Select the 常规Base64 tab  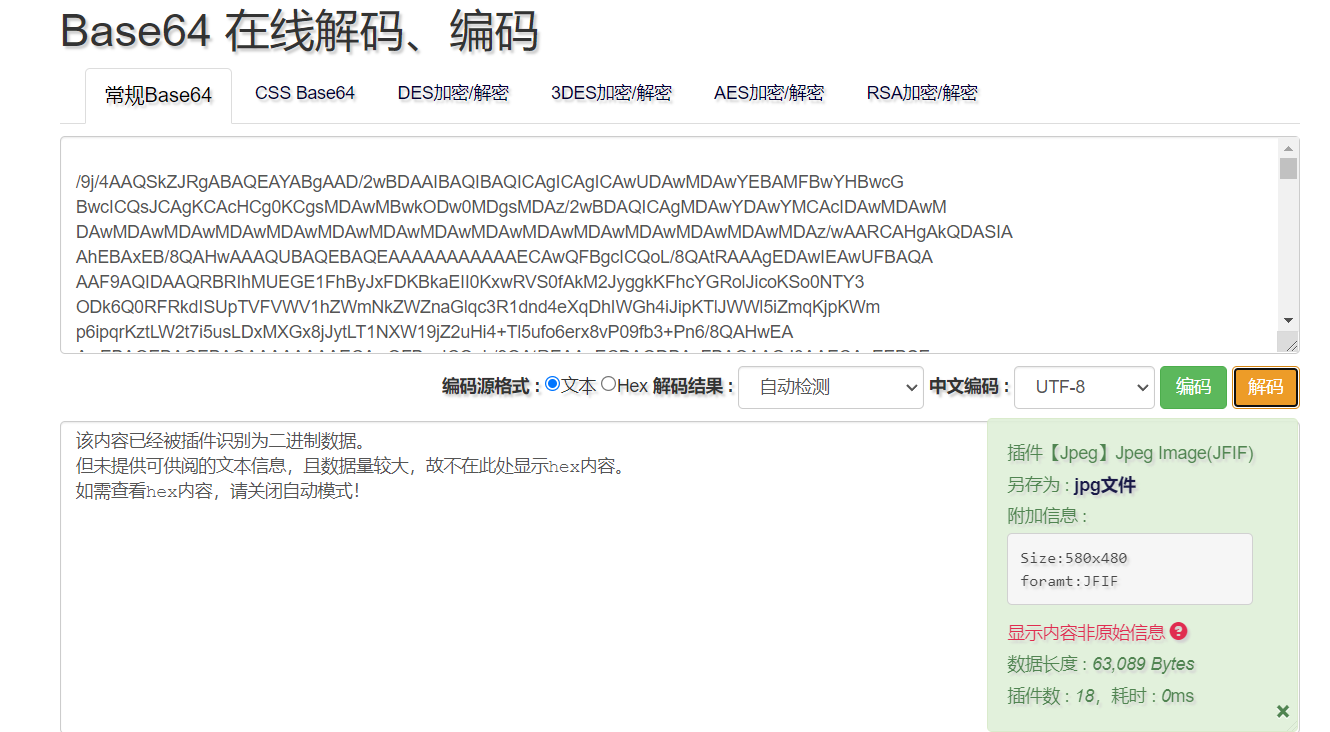[158, 94]
